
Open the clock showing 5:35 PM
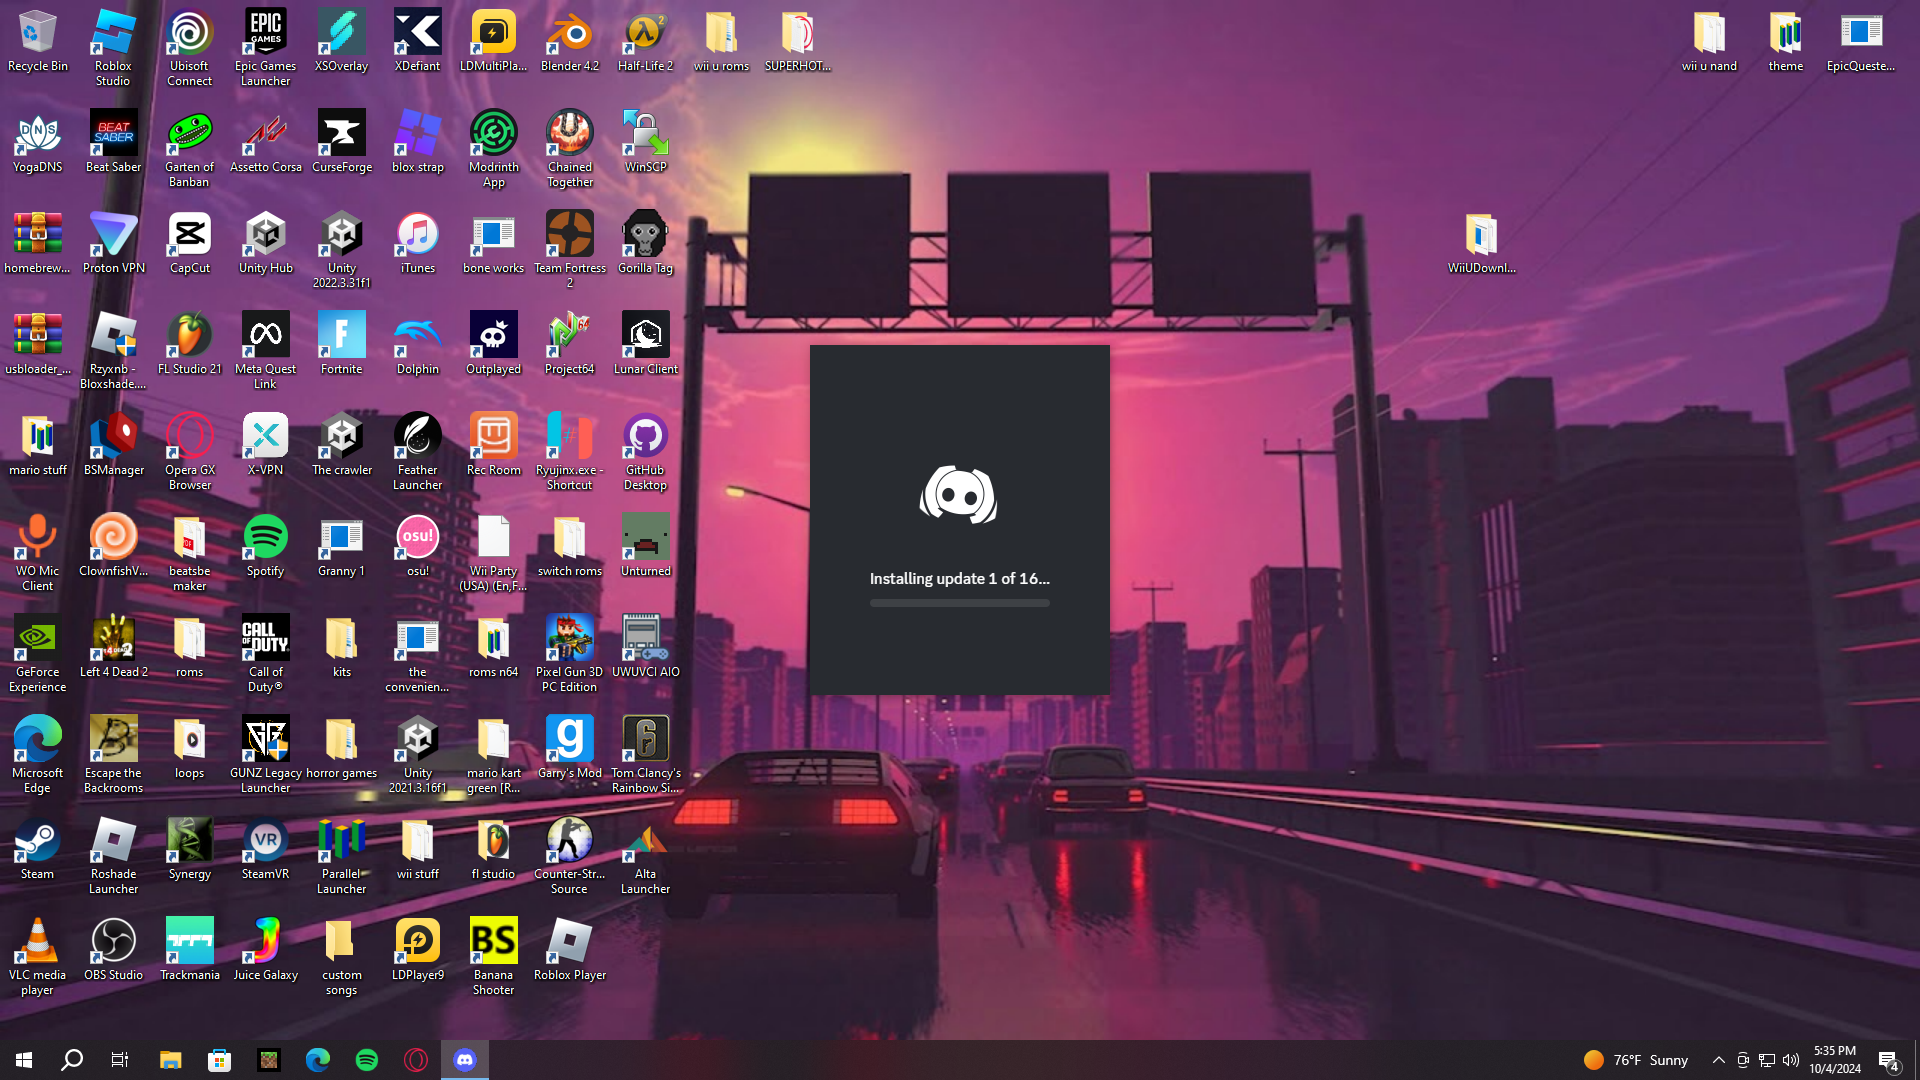click(1835, 1060)
